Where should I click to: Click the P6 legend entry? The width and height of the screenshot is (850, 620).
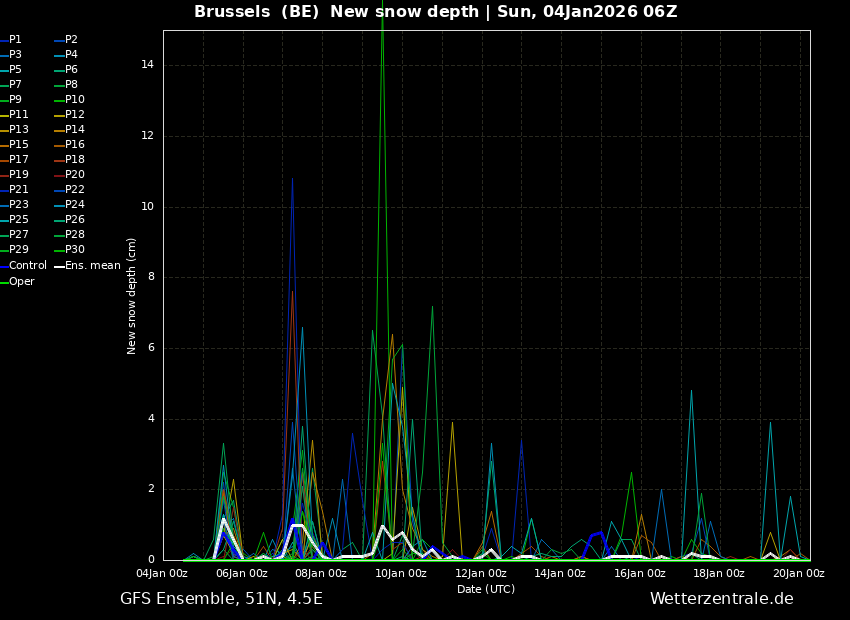coord(66,70)
